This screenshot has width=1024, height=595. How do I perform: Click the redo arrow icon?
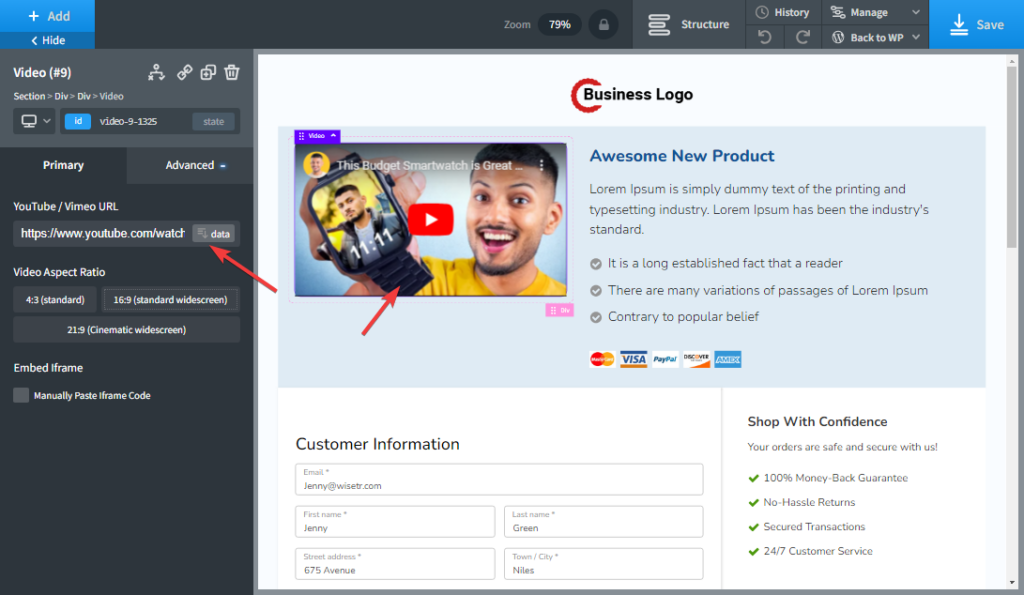pyautogui.click(x=802, y=37)
